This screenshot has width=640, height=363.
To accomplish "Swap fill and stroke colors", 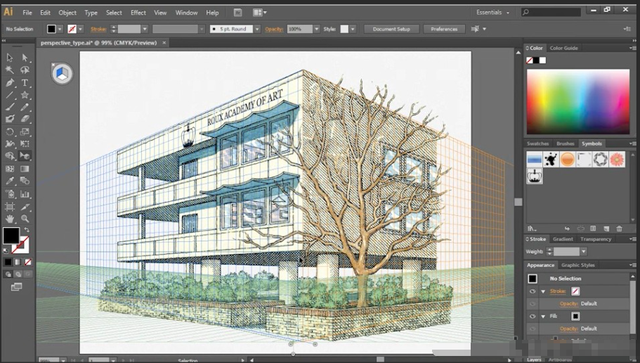I will pos(27,230).
